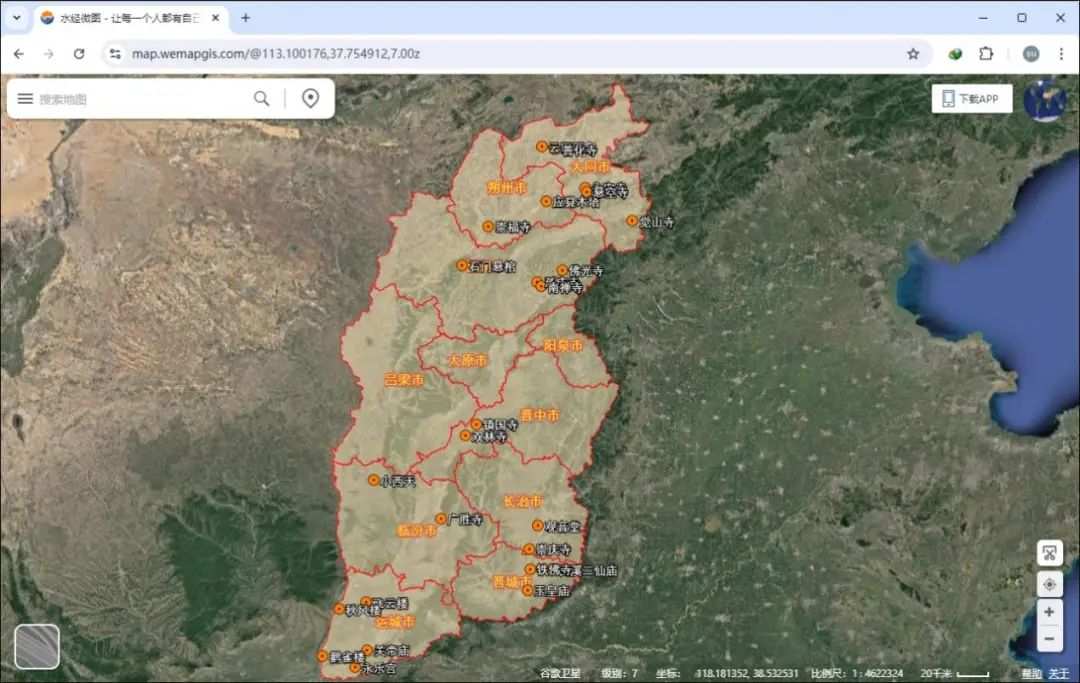Click the 铁佛寺 orange marker

(x=530, y=569)
